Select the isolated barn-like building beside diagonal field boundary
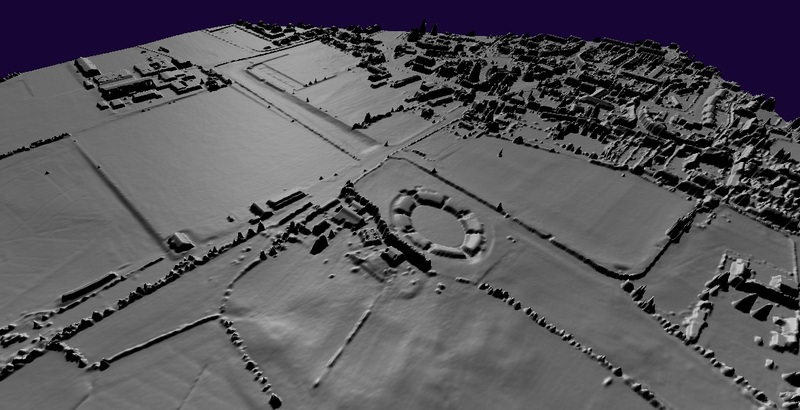This screenshot has height=410, width=800. (180, 242)
